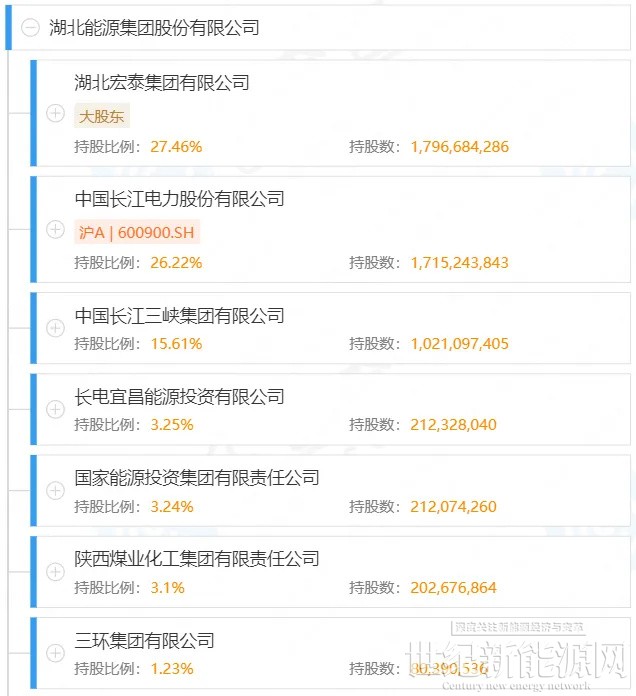Open 三环集团有限公司 company link

pos(144,641)
